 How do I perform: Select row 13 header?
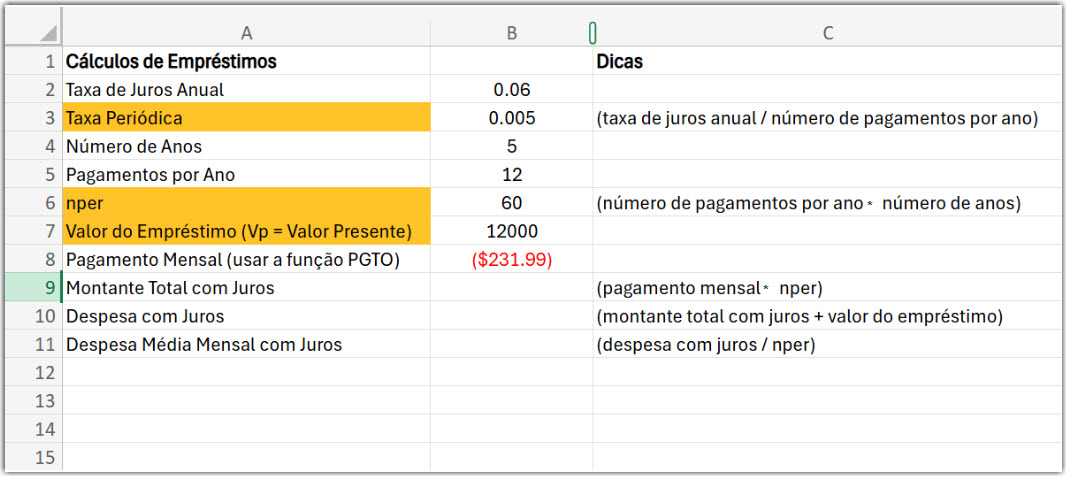33,401
